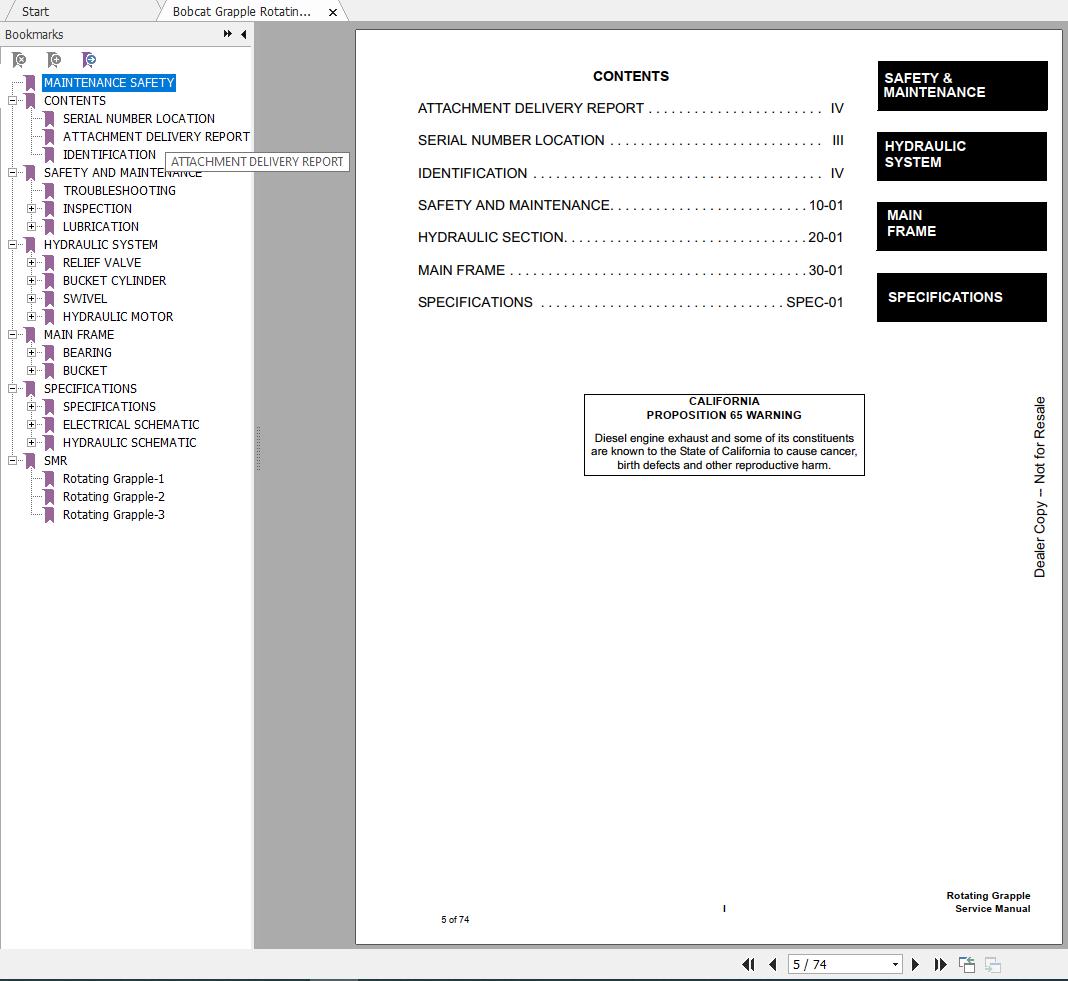Collapse the SMR bookmark node
Screen dimensions: 1068x981
(x=12, y=461)
